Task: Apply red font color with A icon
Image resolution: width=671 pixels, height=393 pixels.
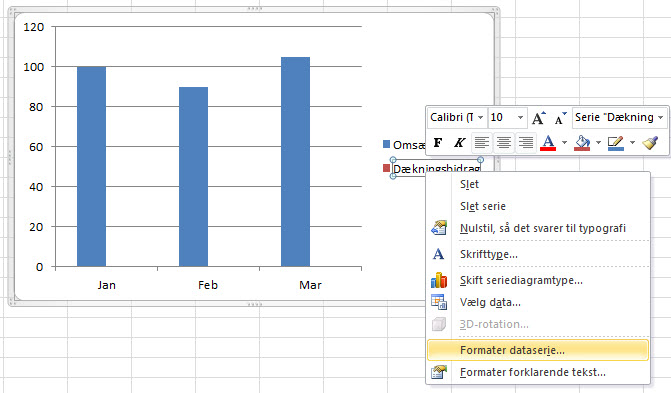Action: coord(548,143)
